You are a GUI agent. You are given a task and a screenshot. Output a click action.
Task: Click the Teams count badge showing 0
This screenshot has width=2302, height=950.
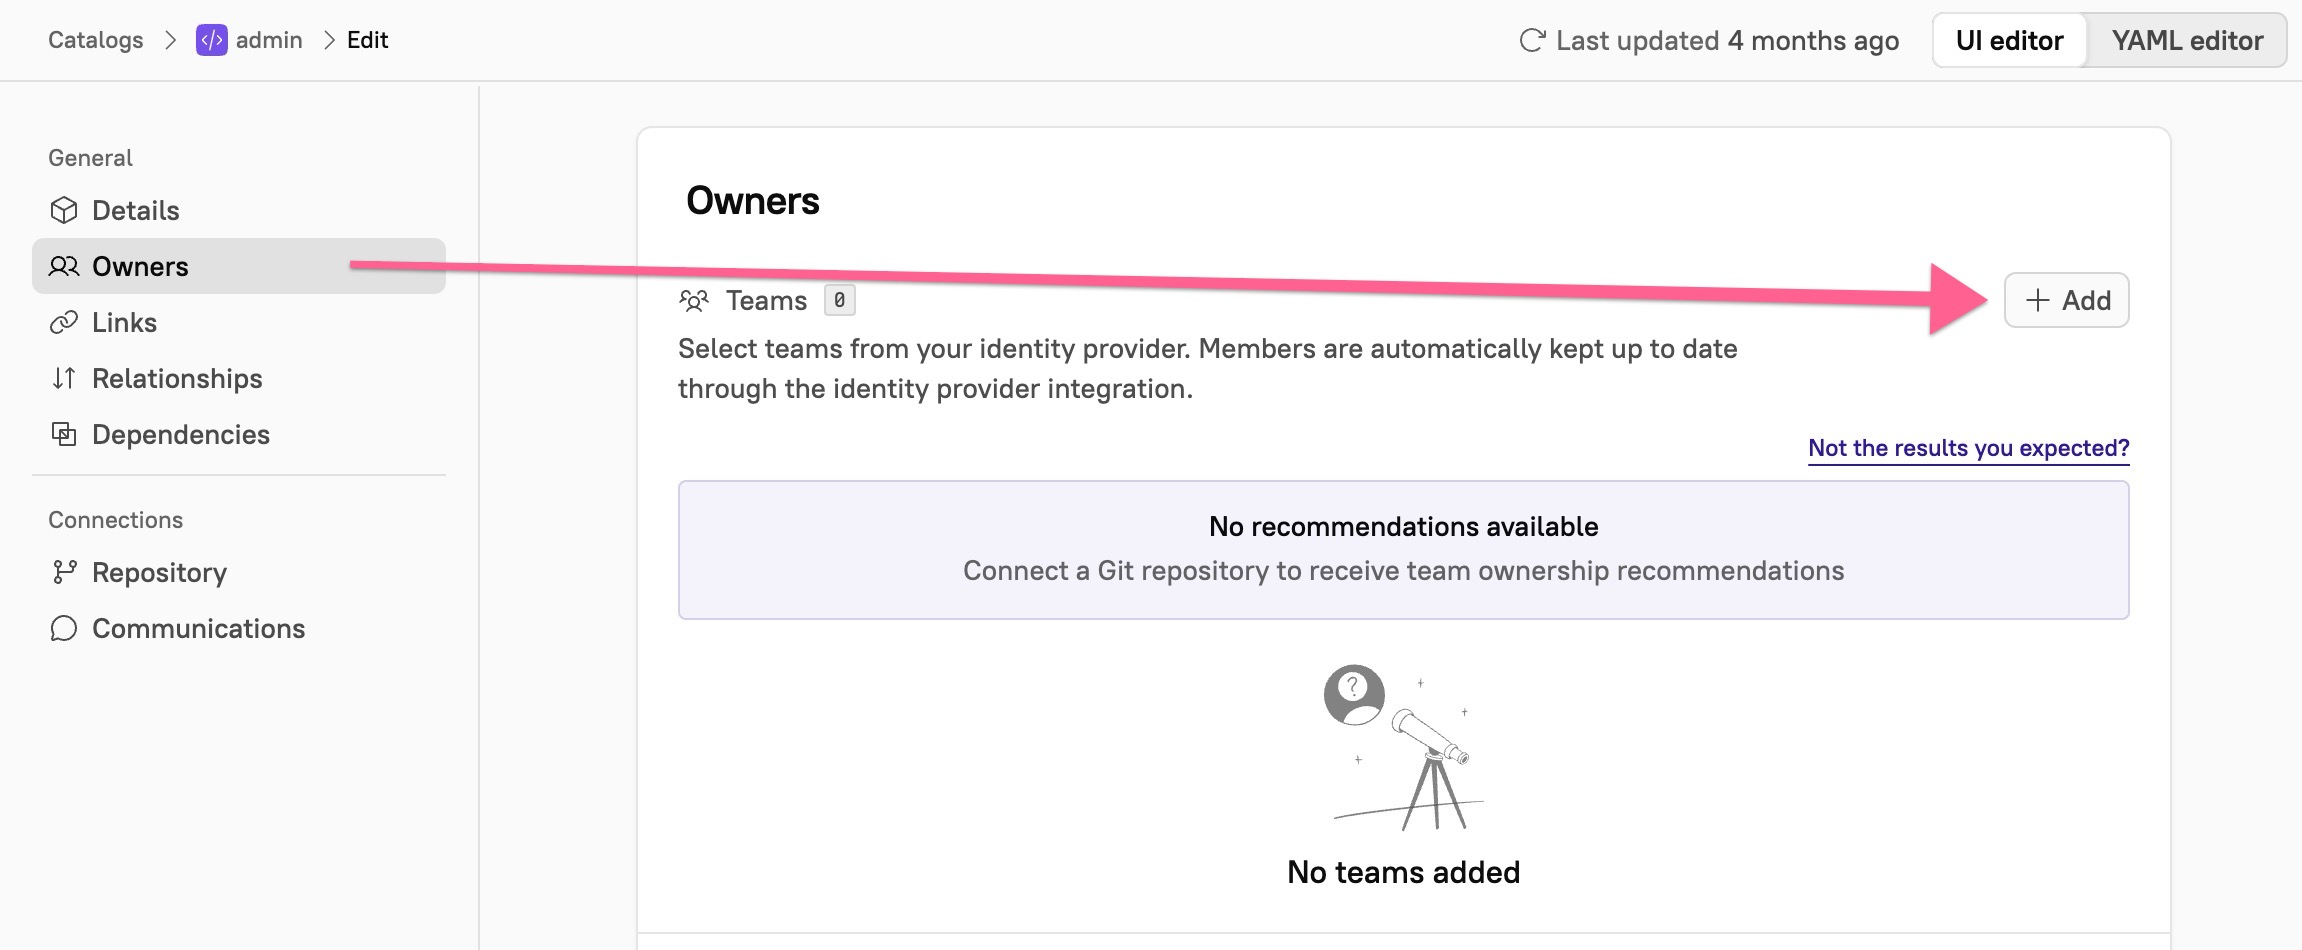coord(840,300)
